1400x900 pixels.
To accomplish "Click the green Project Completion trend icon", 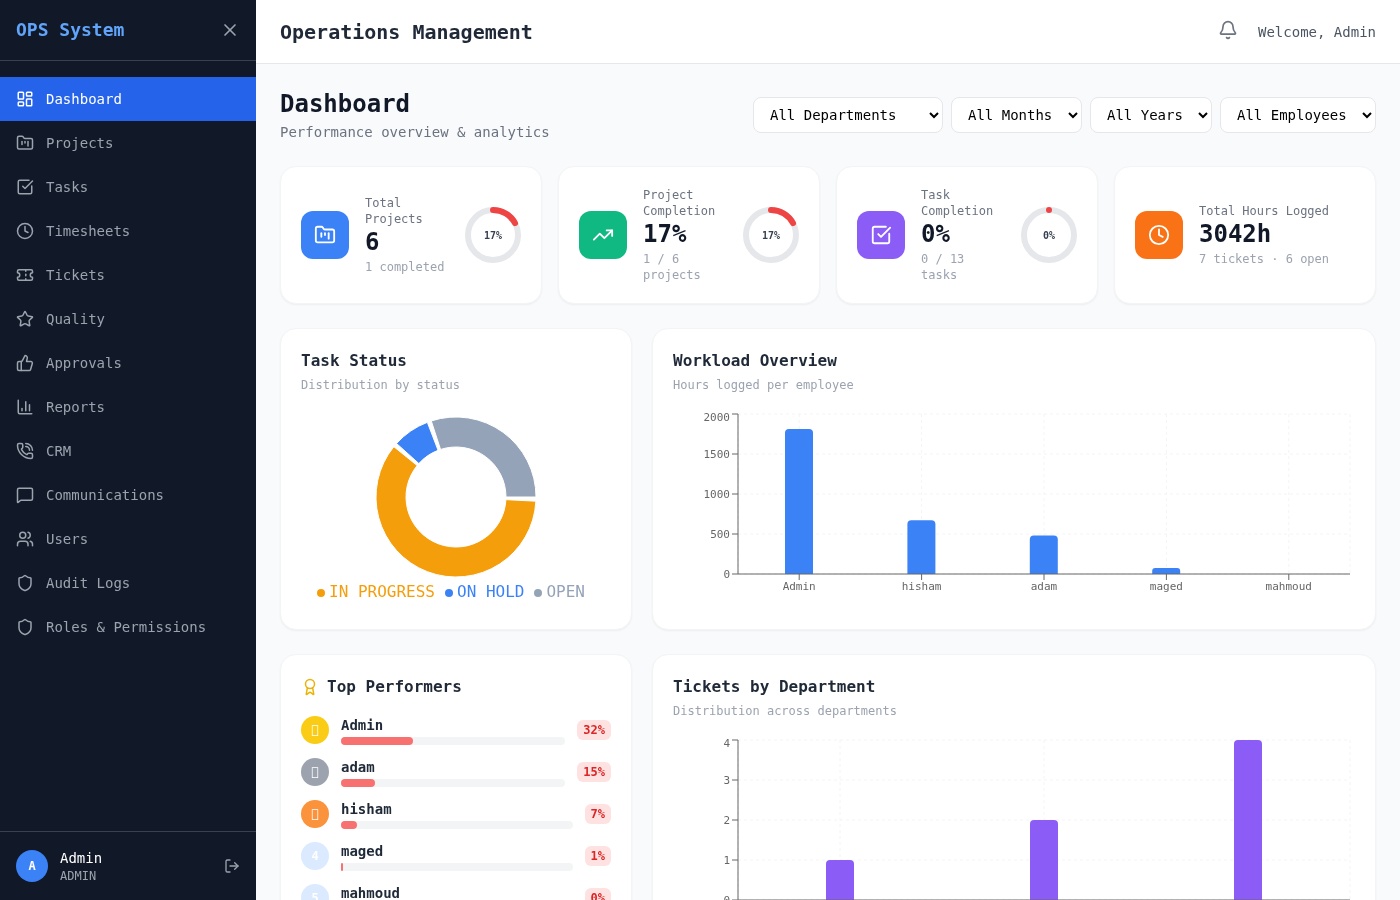I will (x=603, y=235).
